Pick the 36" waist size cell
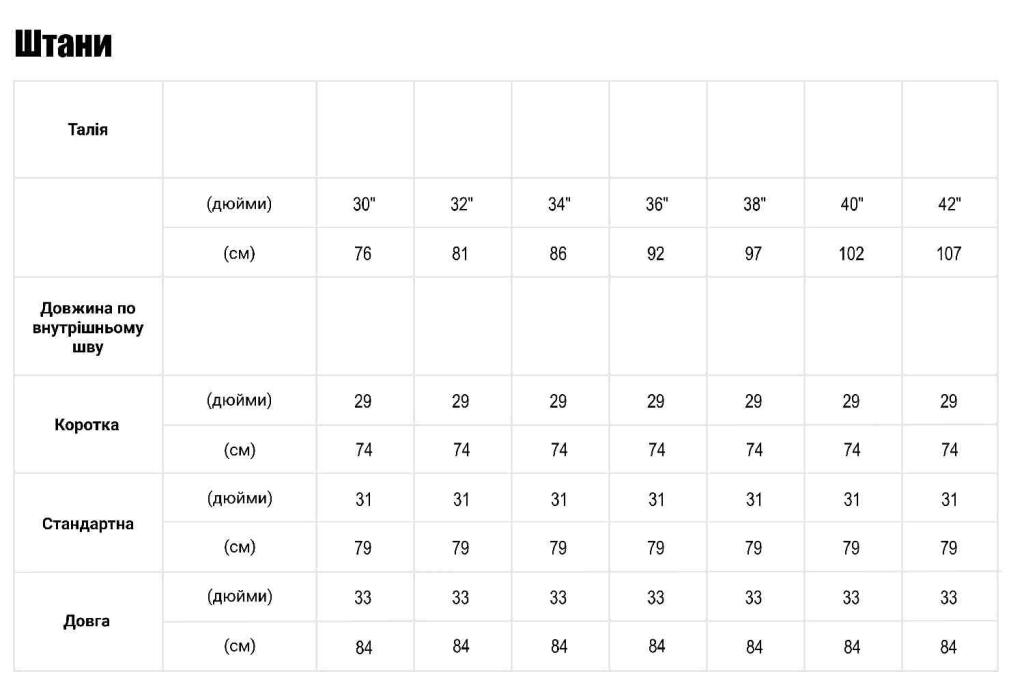The height and width of the screenshot is (687, 1024). point(656,205)
